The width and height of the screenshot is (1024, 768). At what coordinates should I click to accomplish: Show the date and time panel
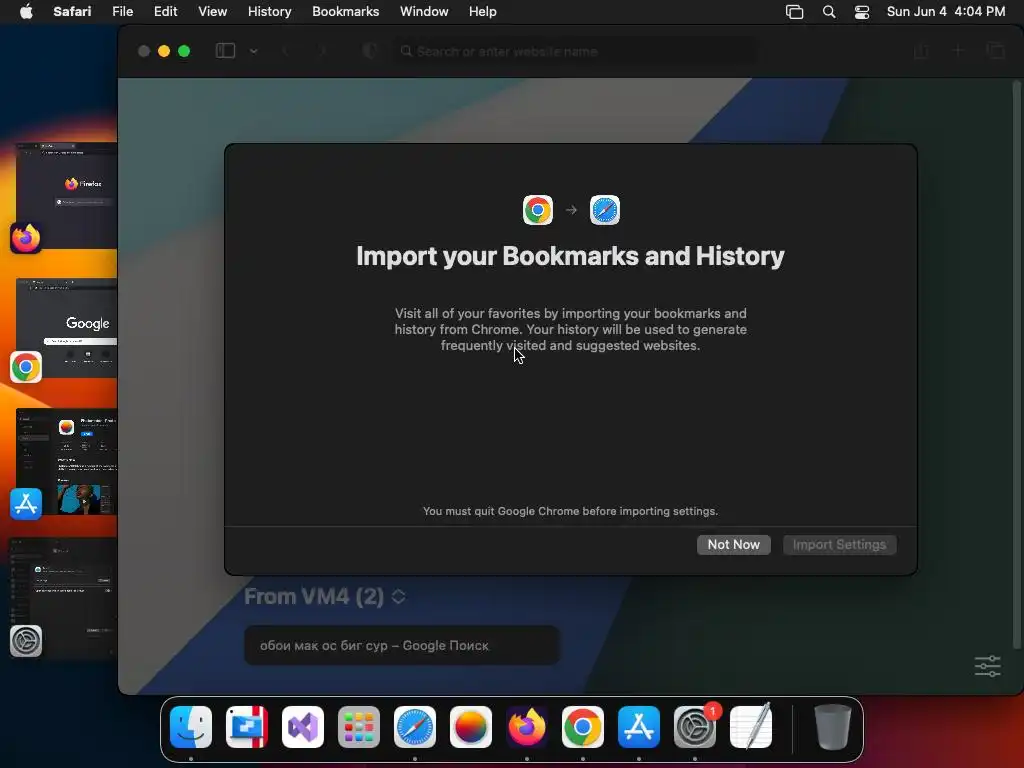946,12
